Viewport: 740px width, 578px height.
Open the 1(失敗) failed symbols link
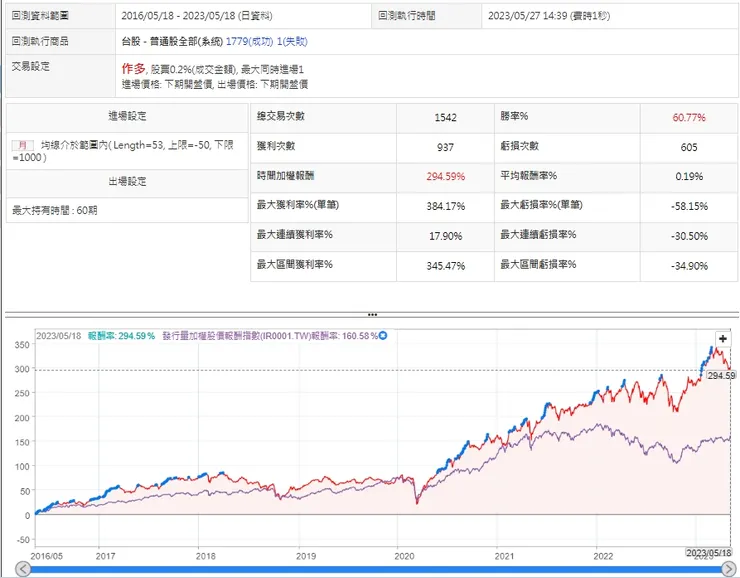point(292,42)
